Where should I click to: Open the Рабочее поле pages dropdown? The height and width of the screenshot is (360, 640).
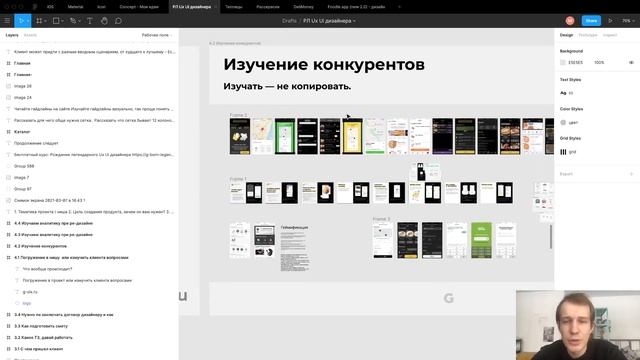point(157,35)
